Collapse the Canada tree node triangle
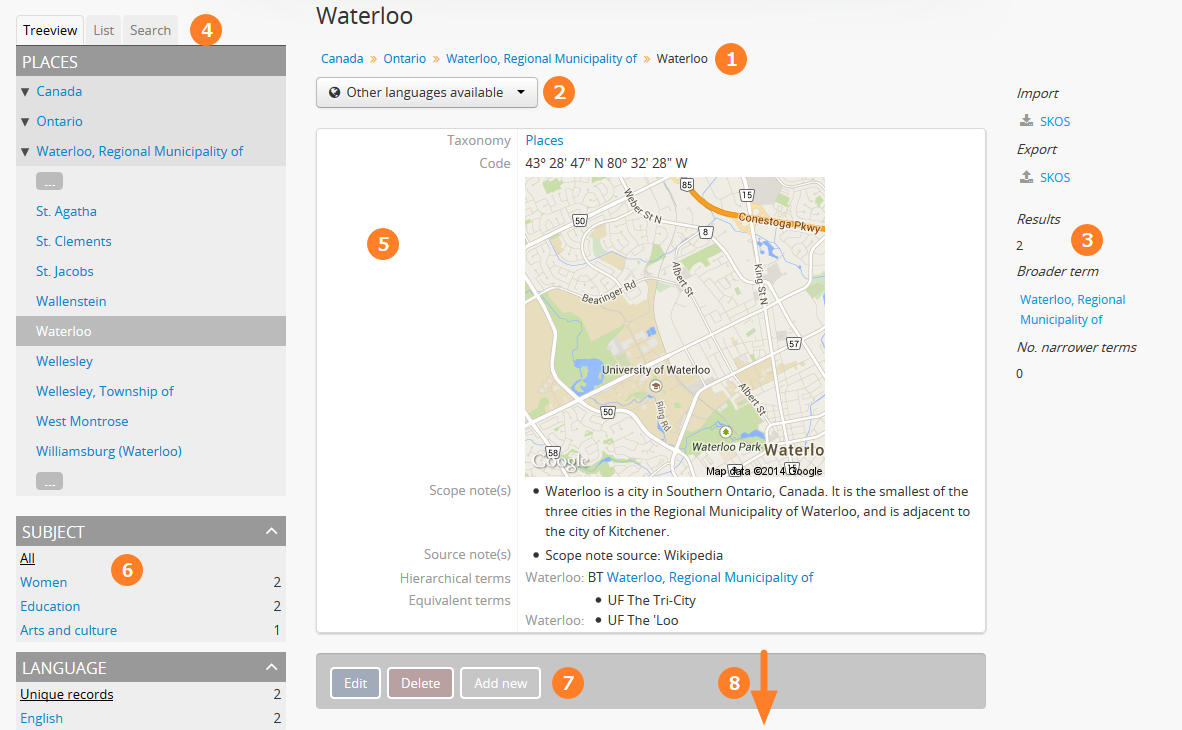 tap(25, 92)
